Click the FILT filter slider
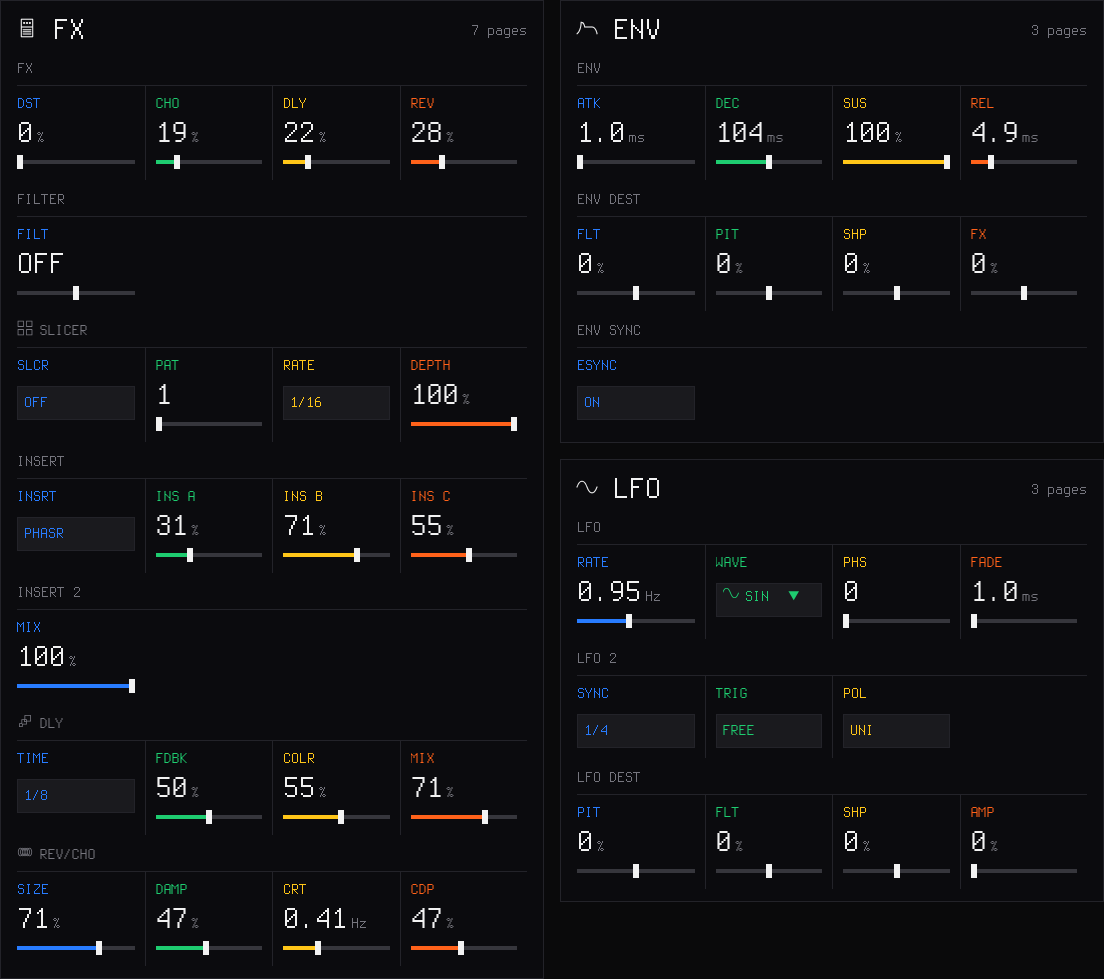This screenshot has height=979, width=1104. [75, 293]
